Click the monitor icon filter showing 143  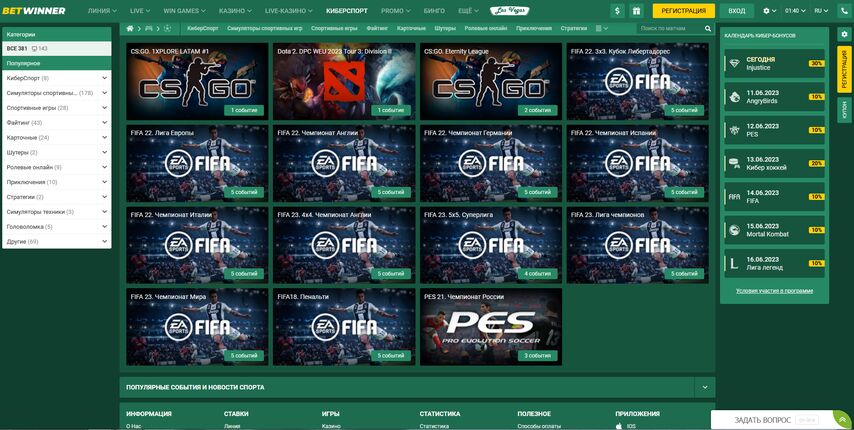pyautogui.click(x=39, y=48)
